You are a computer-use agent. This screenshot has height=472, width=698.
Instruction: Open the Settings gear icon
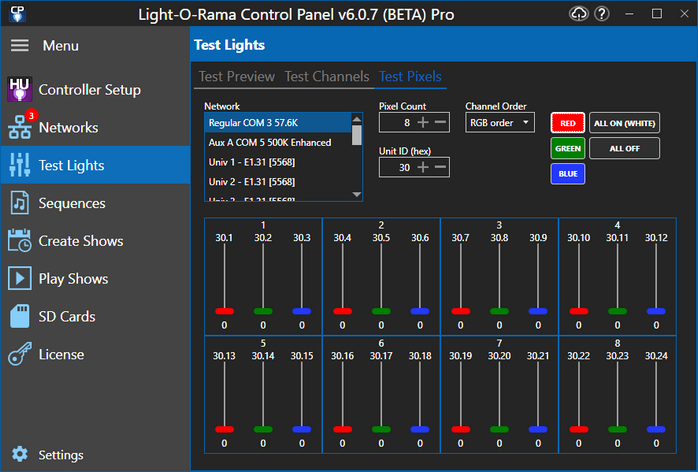tap(20, 454)
